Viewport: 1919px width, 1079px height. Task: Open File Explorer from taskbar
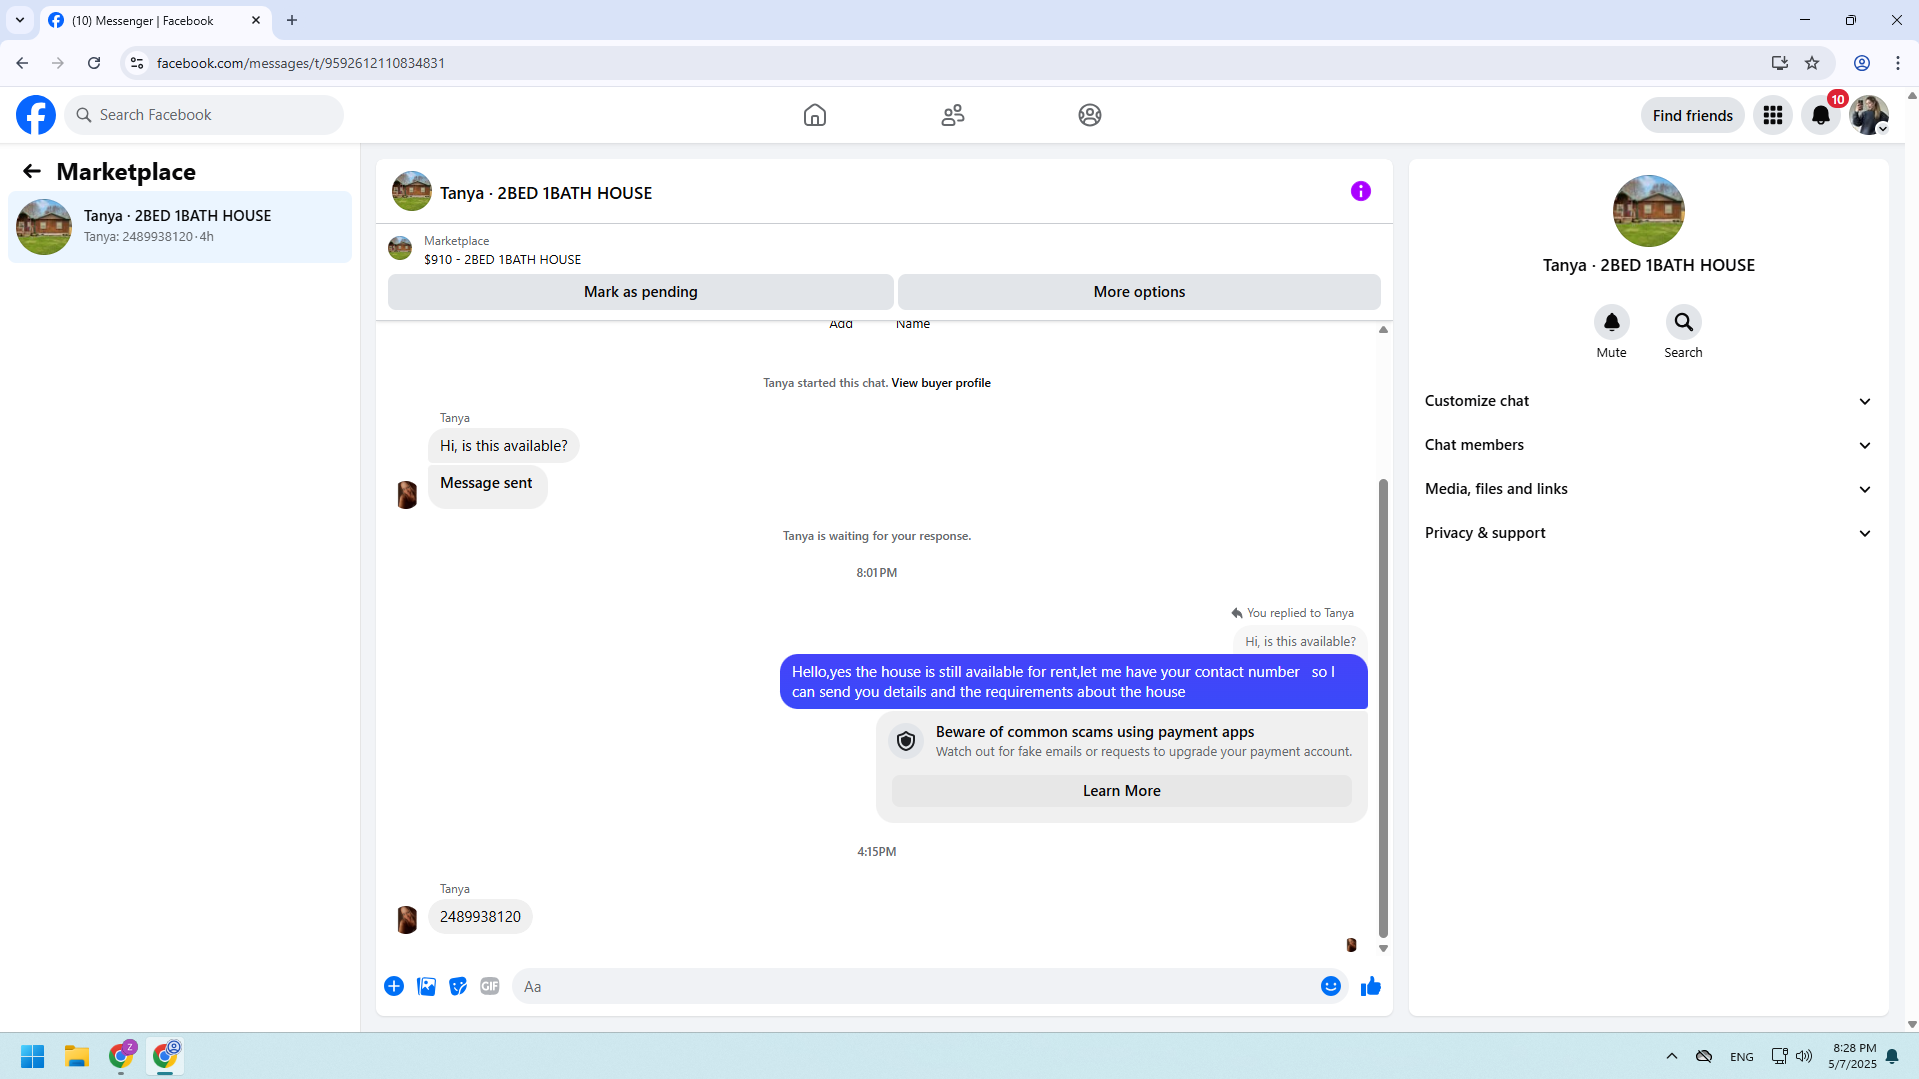77,1056
